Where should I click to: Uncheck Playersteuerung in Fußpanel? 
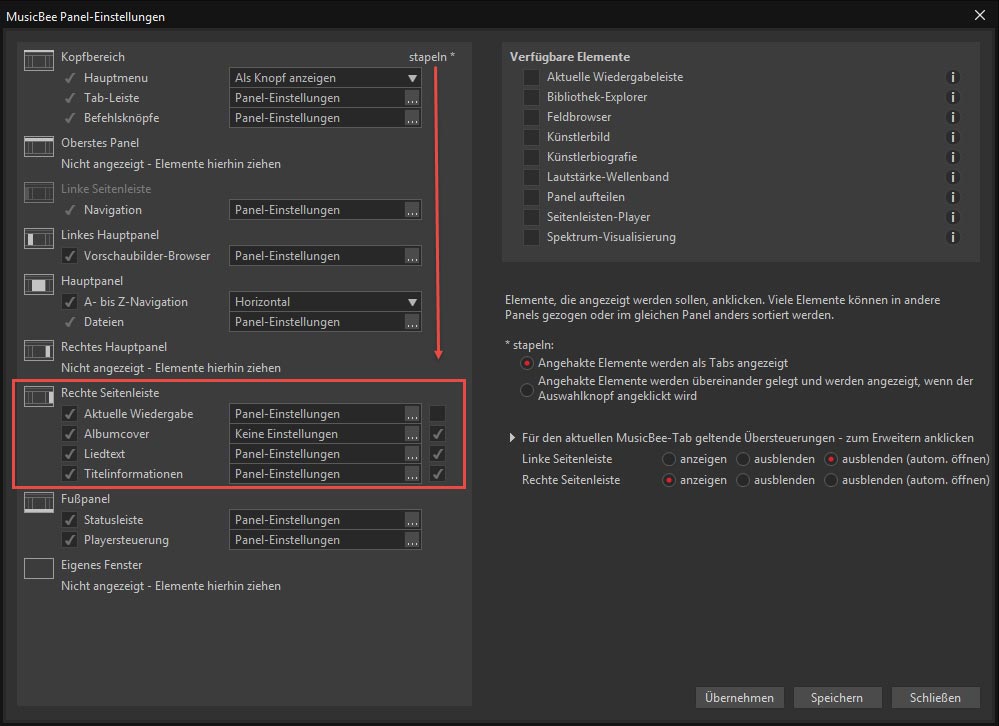tap(69, 540)
